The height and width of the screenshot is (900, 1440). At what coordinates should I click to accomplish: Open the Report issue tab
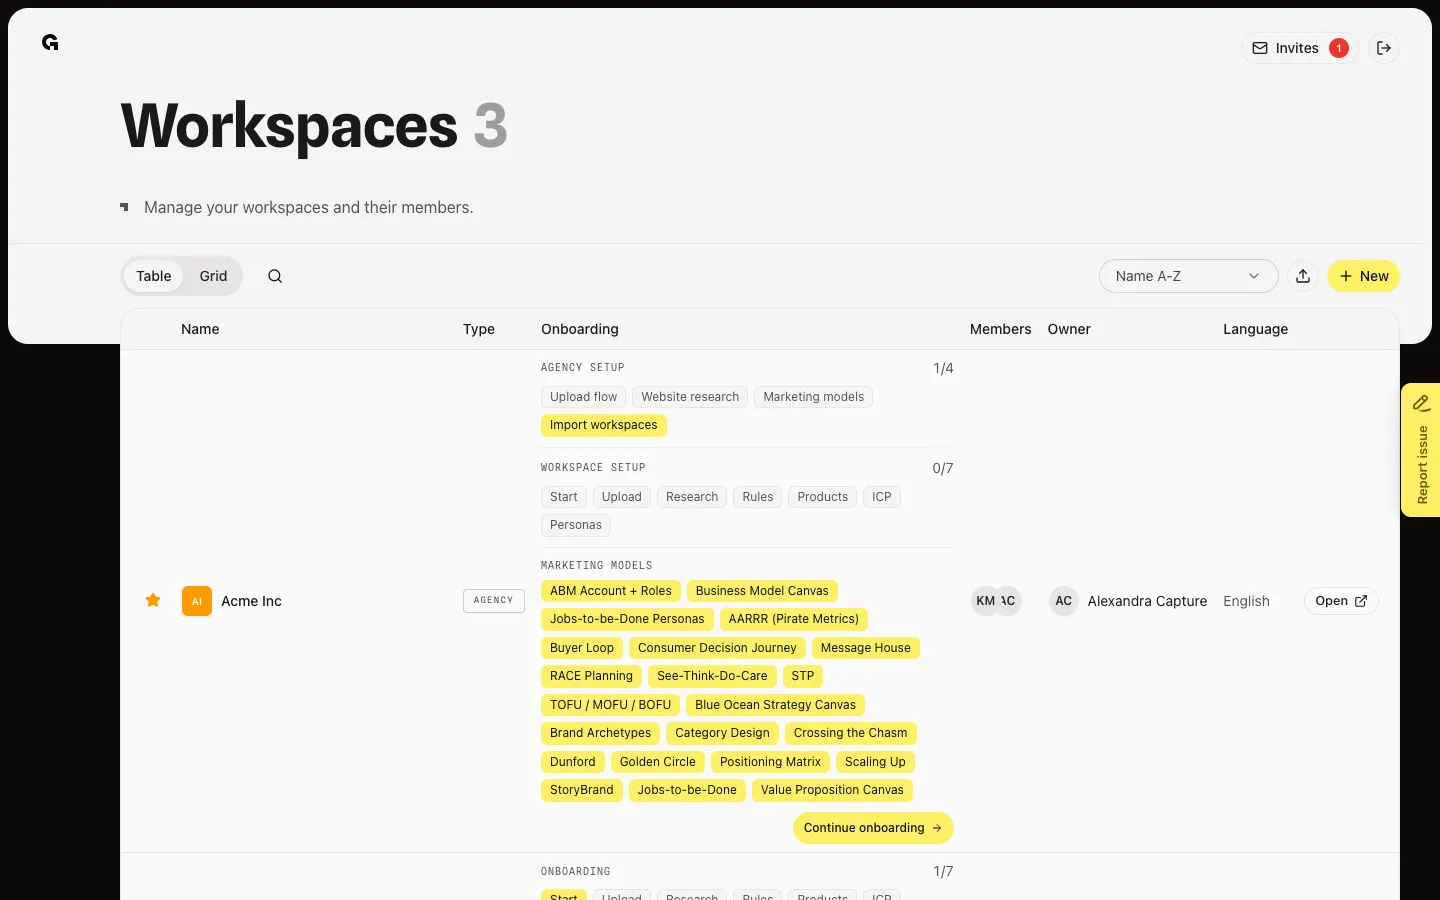[1421, 450]
